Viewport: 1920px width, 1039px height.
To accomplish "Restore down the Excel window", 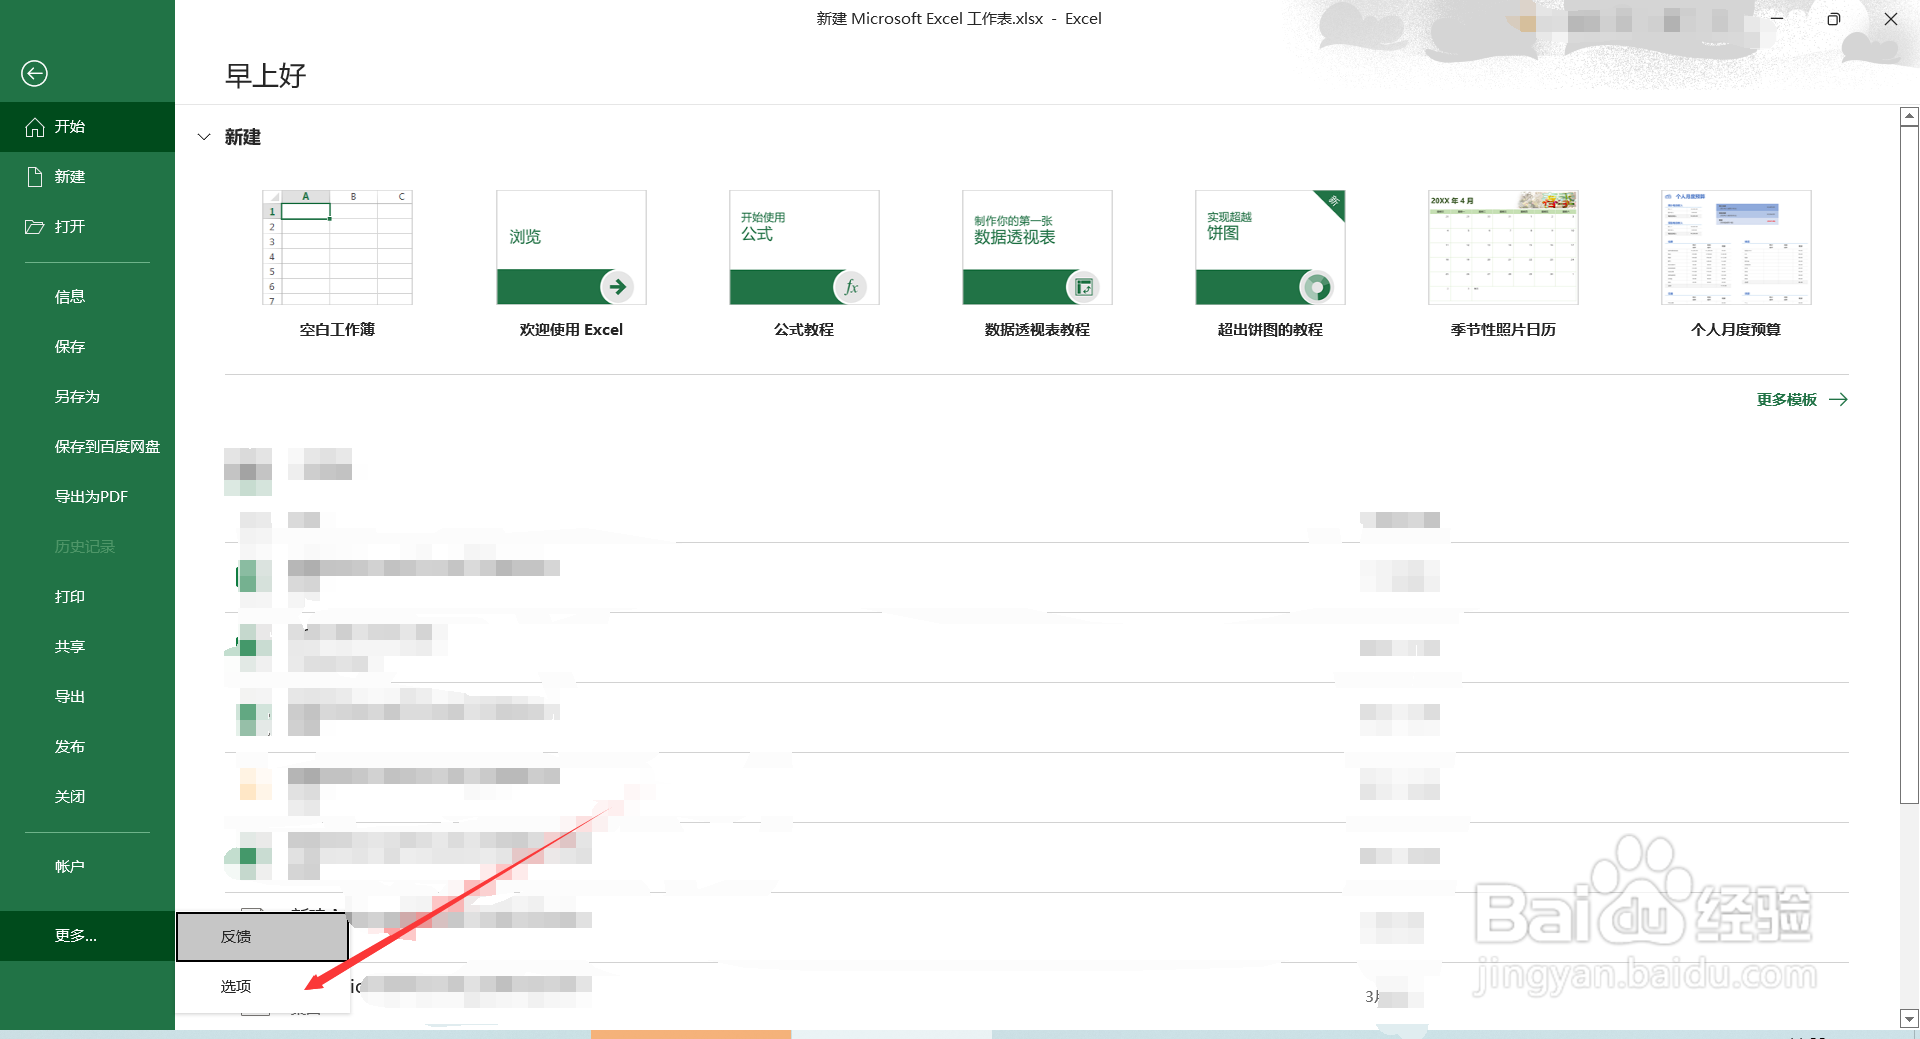I will (x=1833, y=19).
